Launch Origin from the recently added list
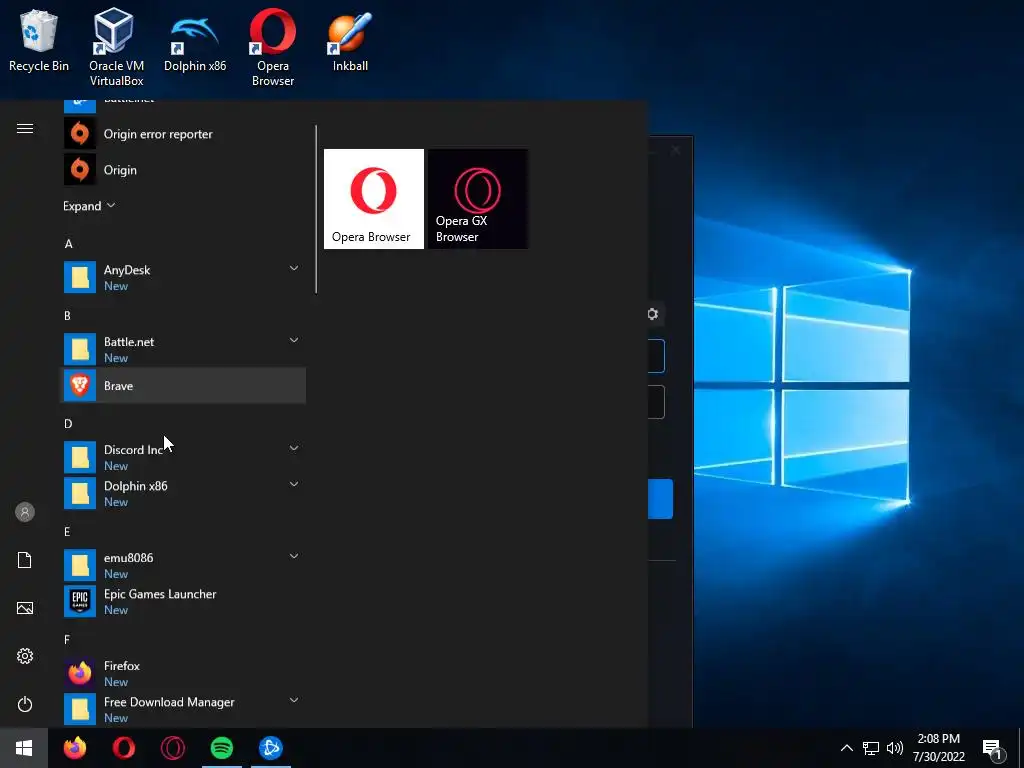 pyautogui.click(x=183, y=170)
